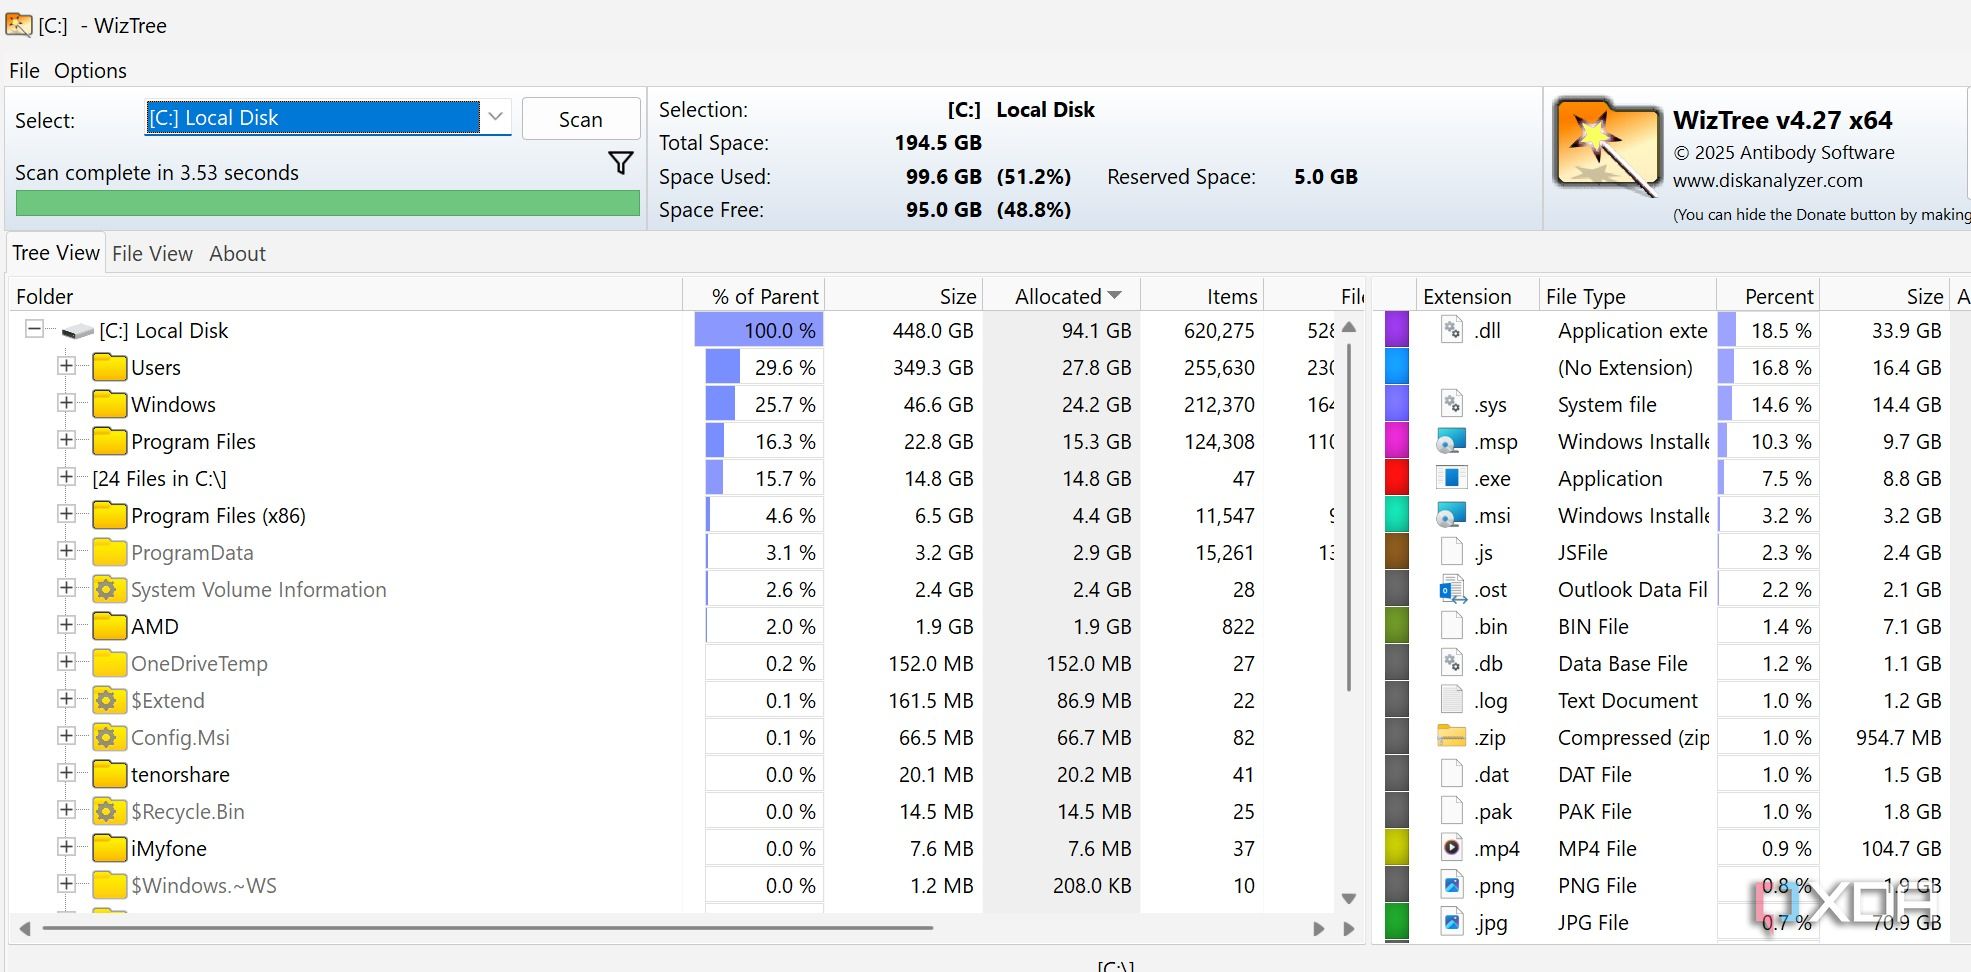Switch to the About tab

tap(237, 254)
